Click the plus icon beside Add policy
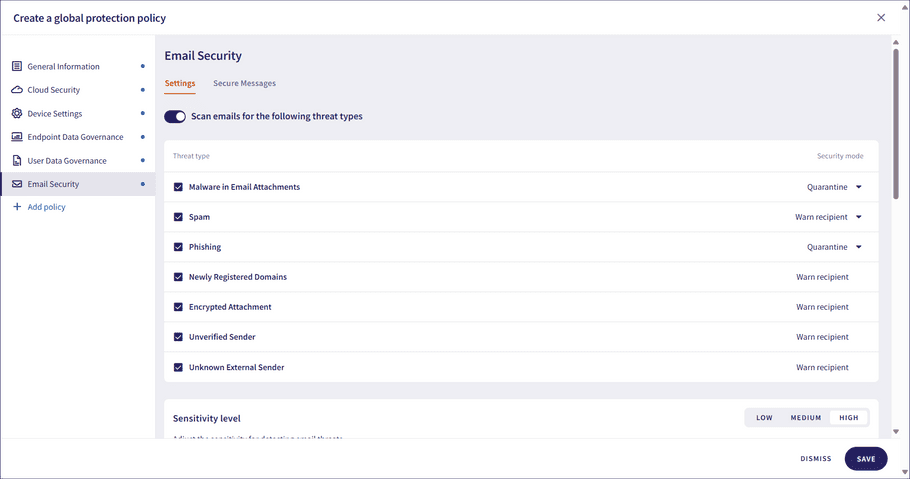 click(17, 207)
